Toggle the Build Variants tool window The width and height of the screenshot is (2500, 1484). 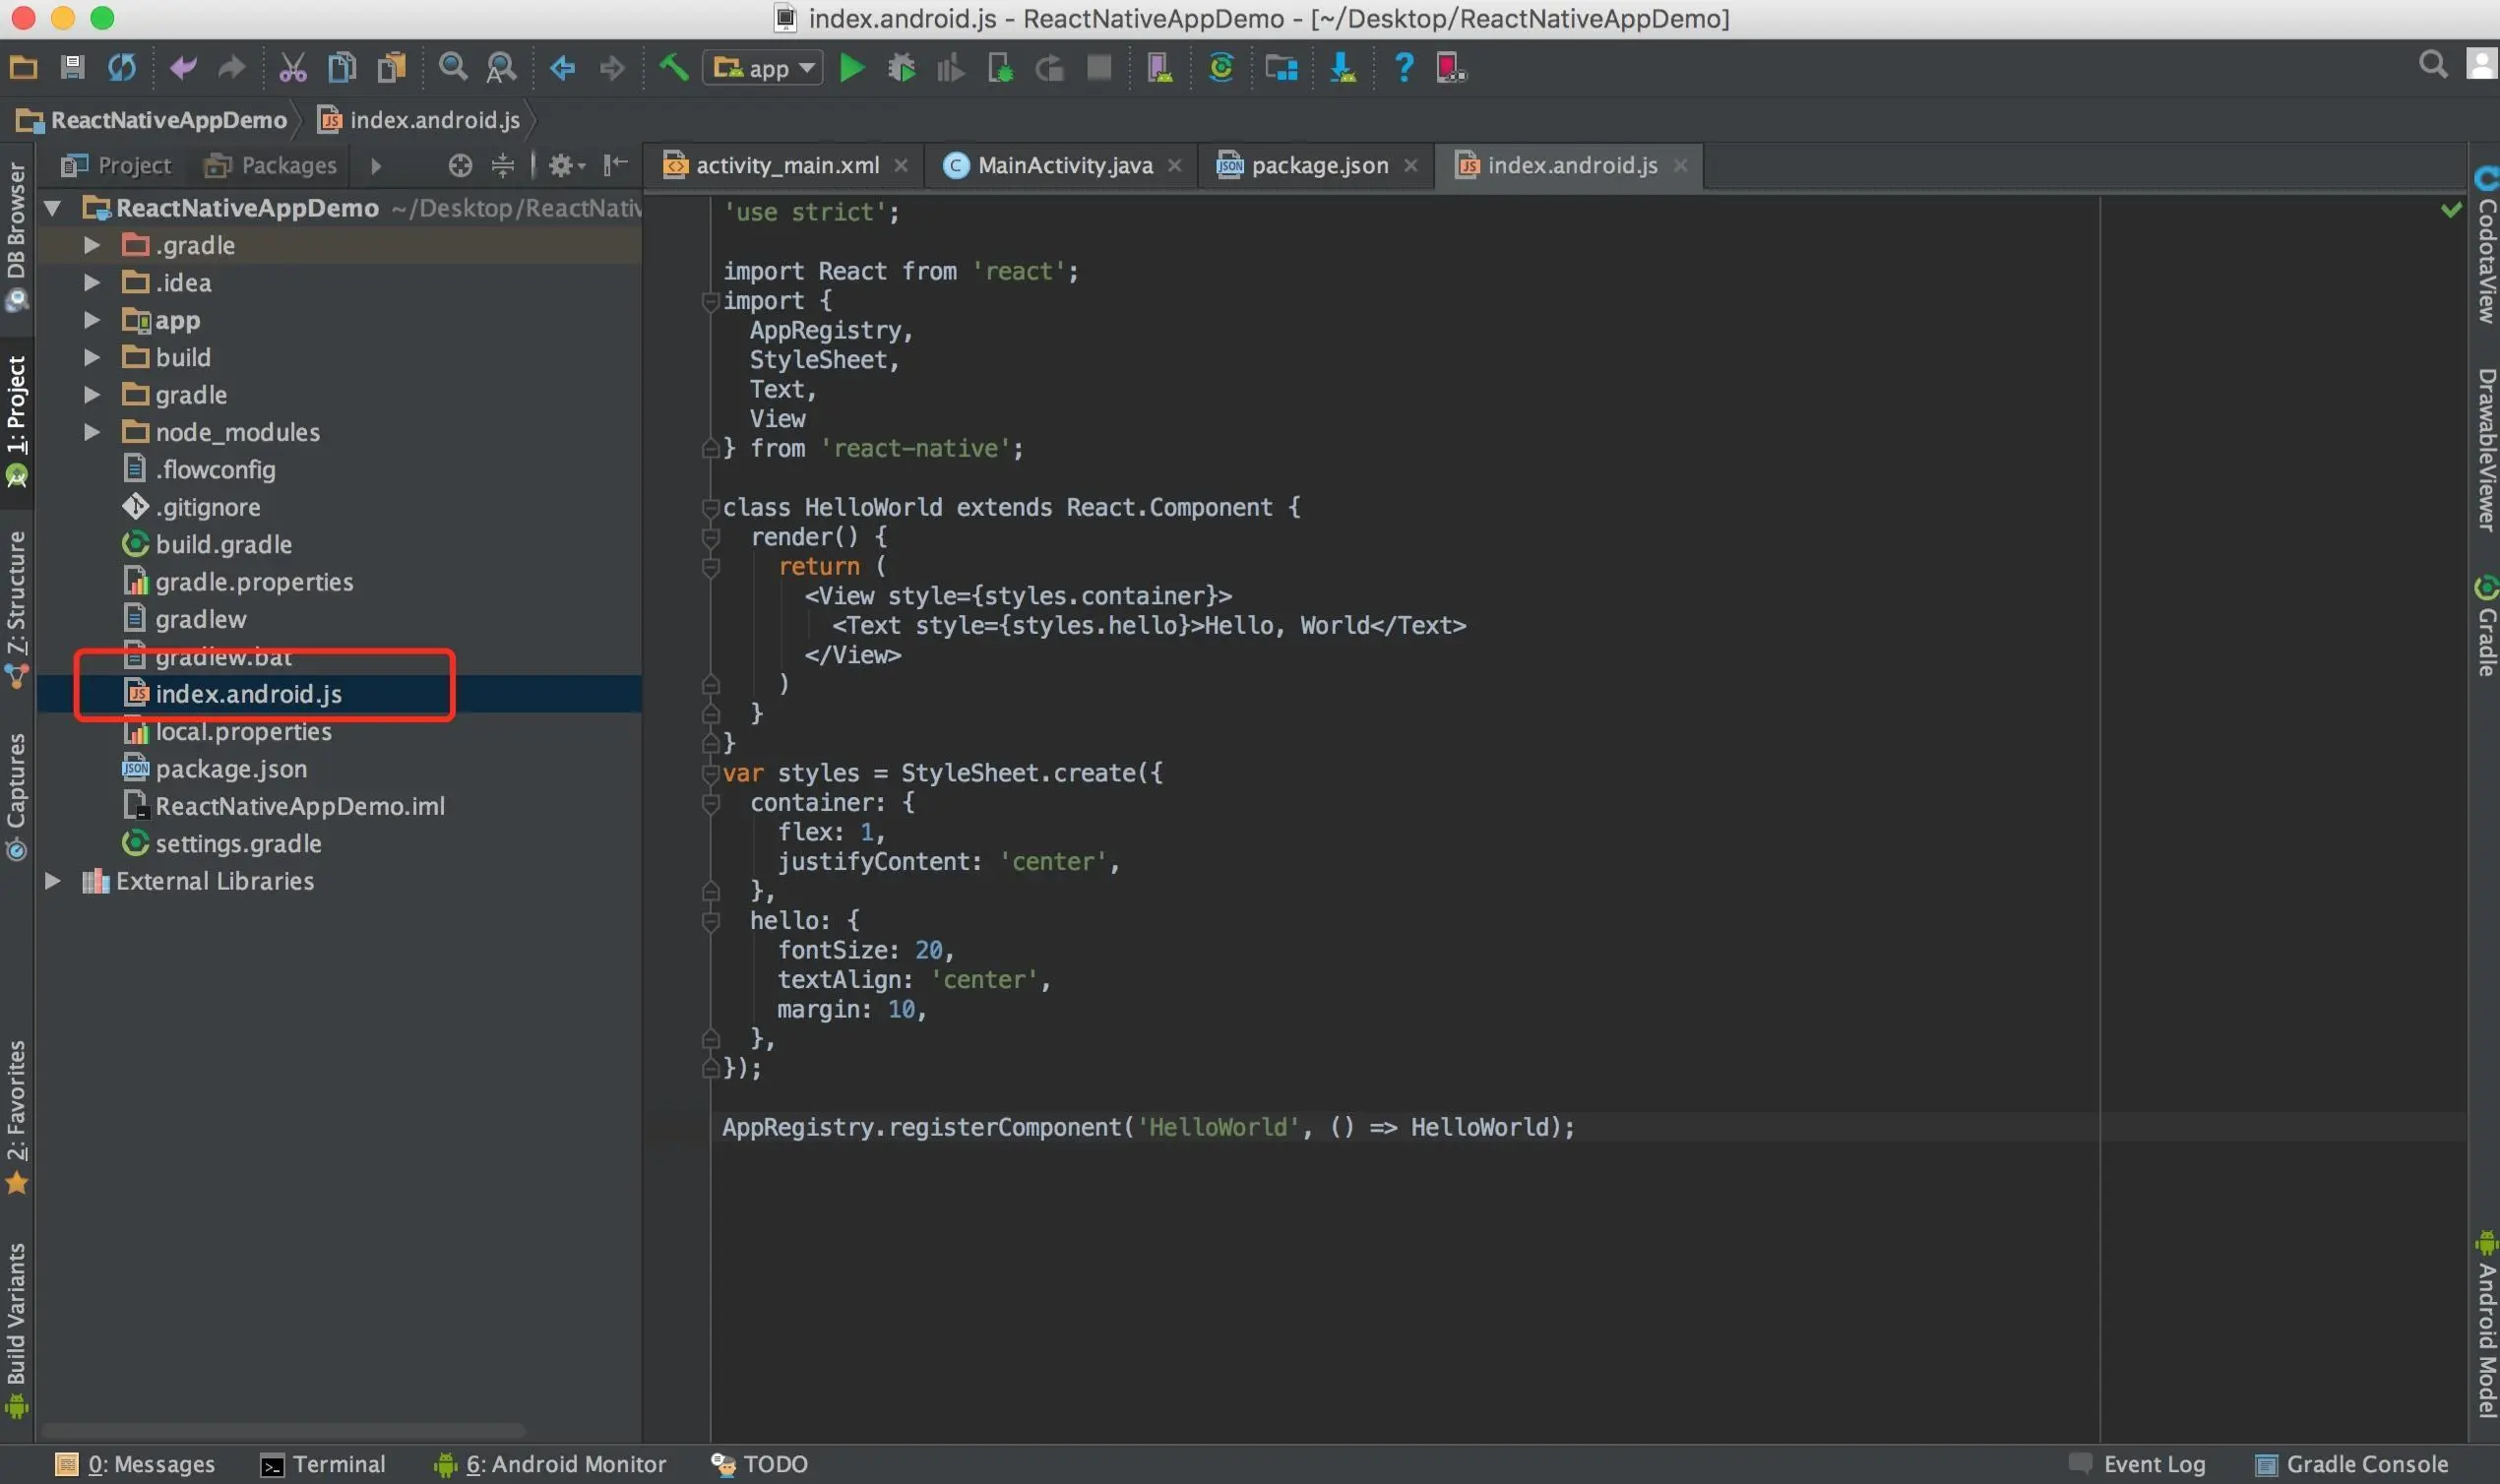pyautogui.click(x=16, y=1330)
